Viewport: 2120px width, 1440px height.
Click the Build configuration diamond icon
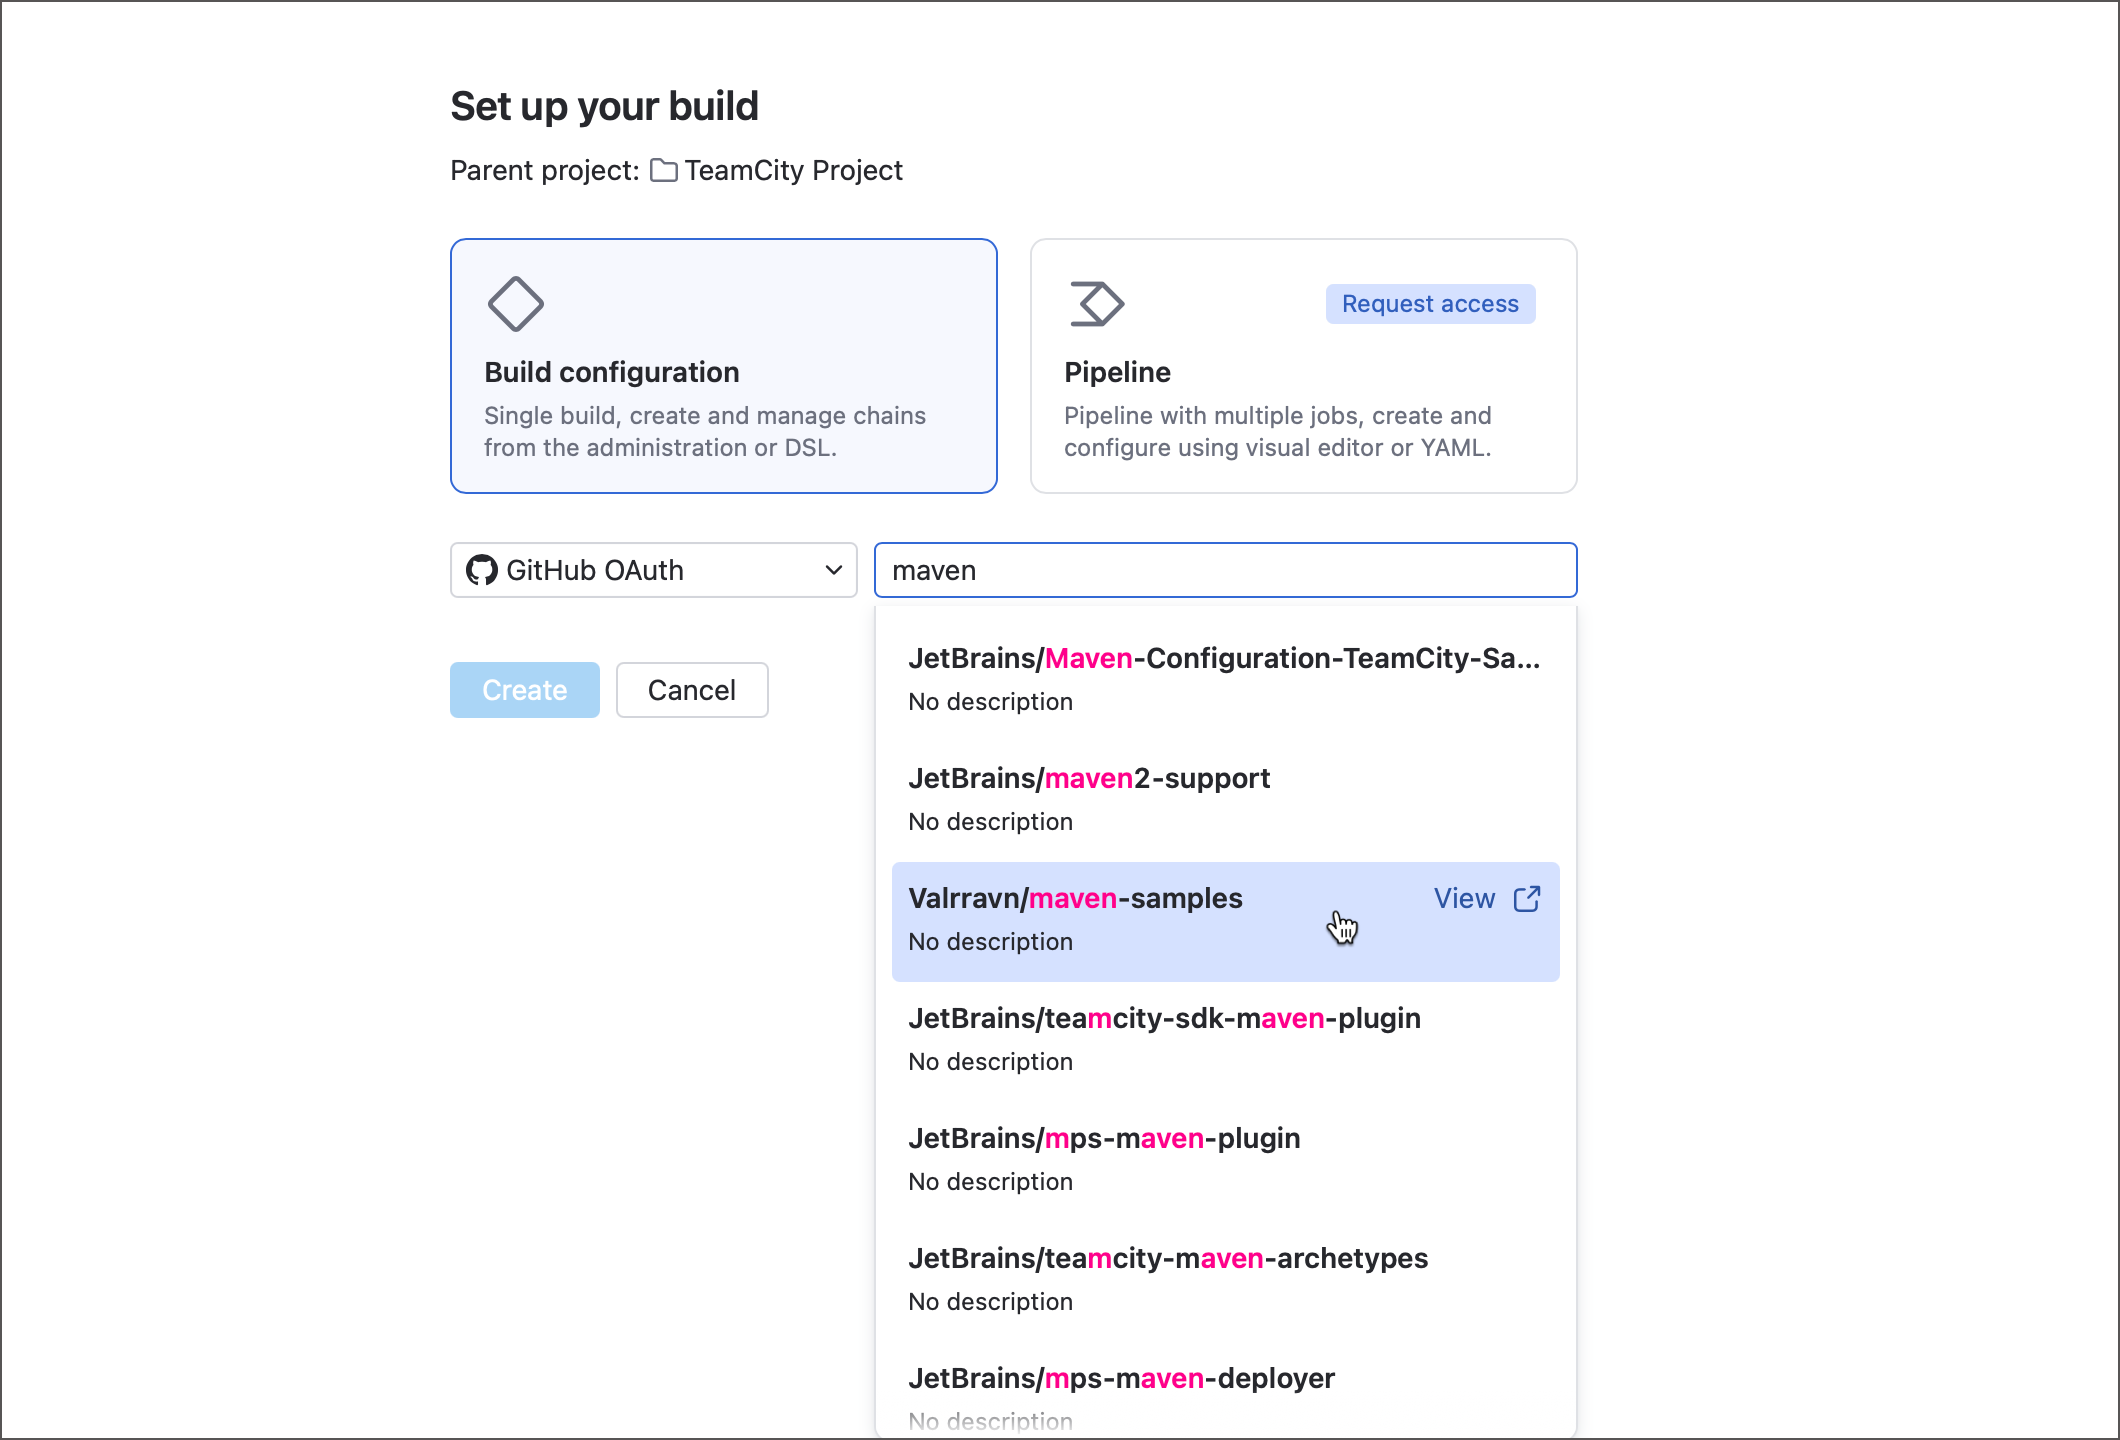515,303
